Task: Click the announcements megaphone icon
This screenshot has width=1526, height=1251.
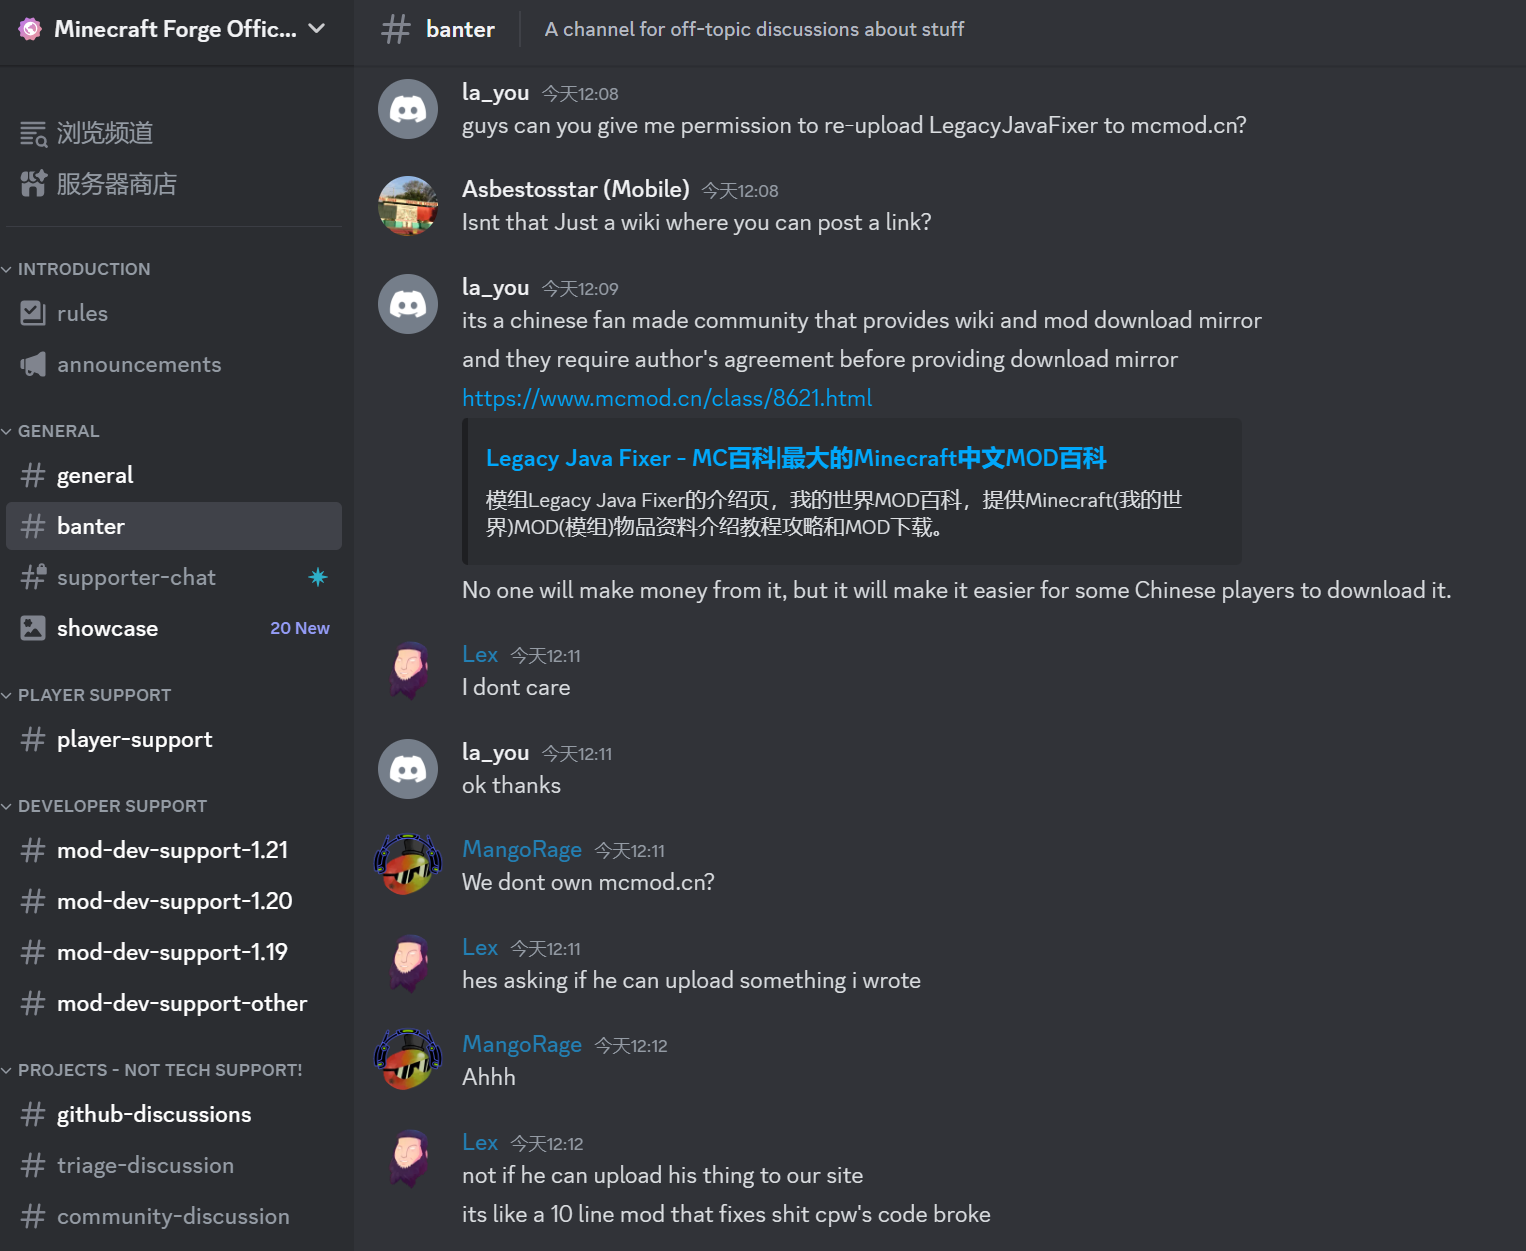Action: [x=33, y=364]
